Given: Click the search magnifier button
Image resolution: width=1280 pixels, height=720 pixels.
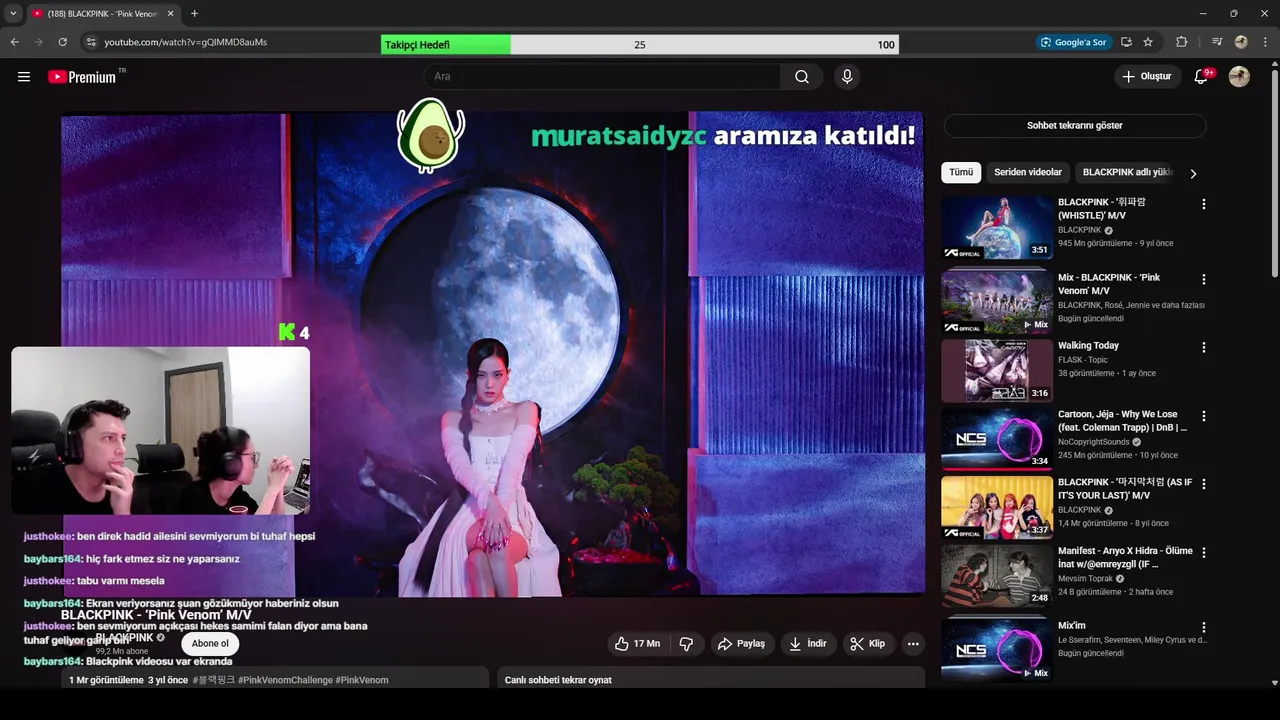Looking at the screenshot, I should coord(802,77).
